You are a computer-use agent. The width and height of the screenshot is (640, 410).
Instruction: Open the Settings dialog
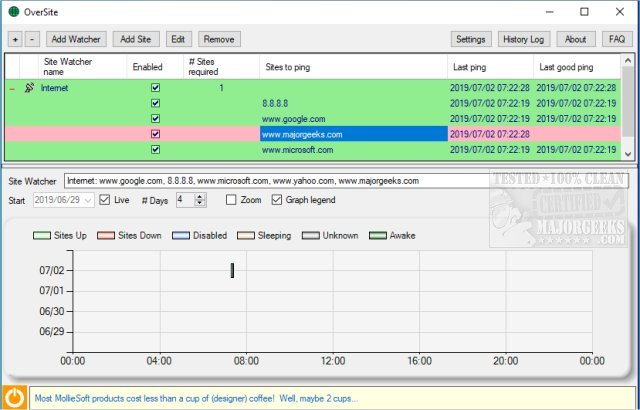coord(471,40)
